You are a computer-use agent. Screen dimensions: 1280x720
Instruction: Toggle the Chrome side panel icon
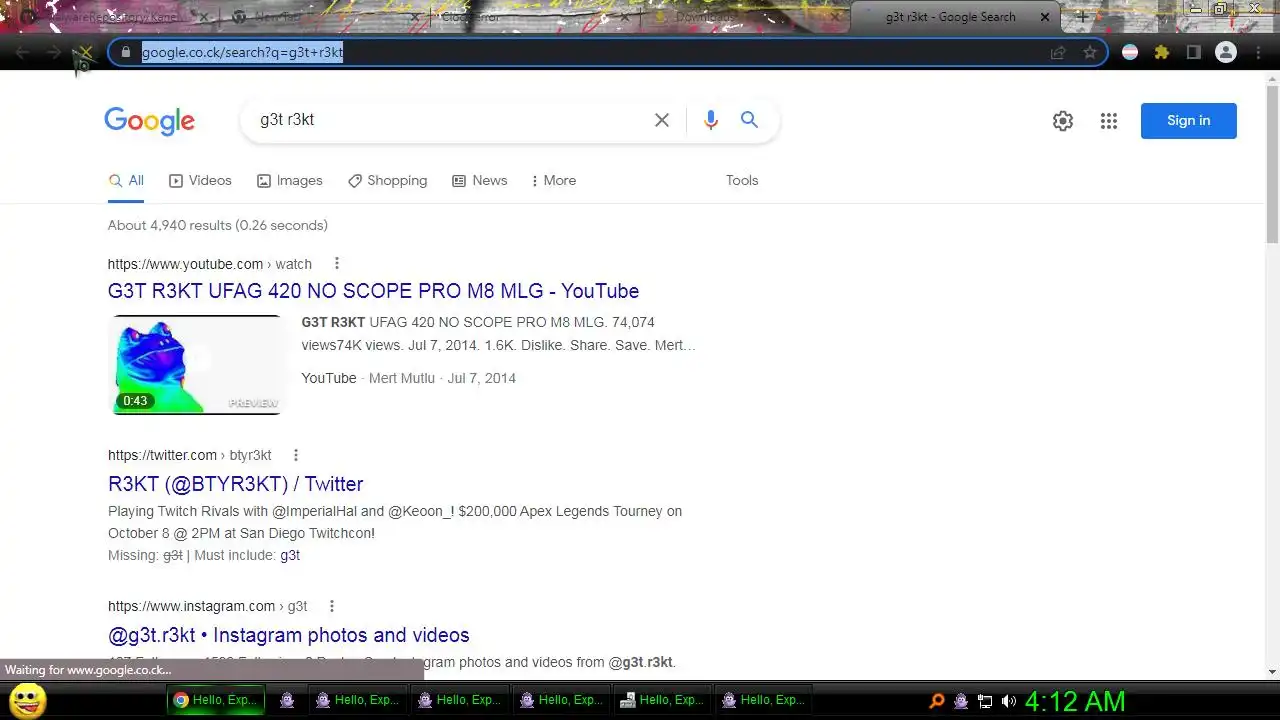[1194, 53]
